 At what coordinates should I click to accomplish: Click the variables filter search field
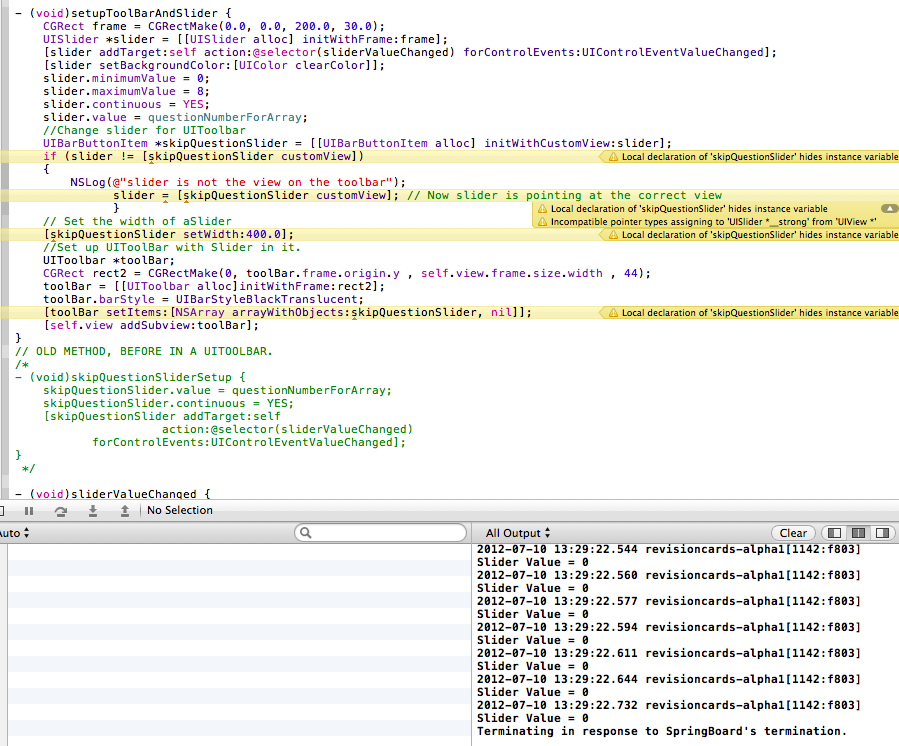click(381, 533)
